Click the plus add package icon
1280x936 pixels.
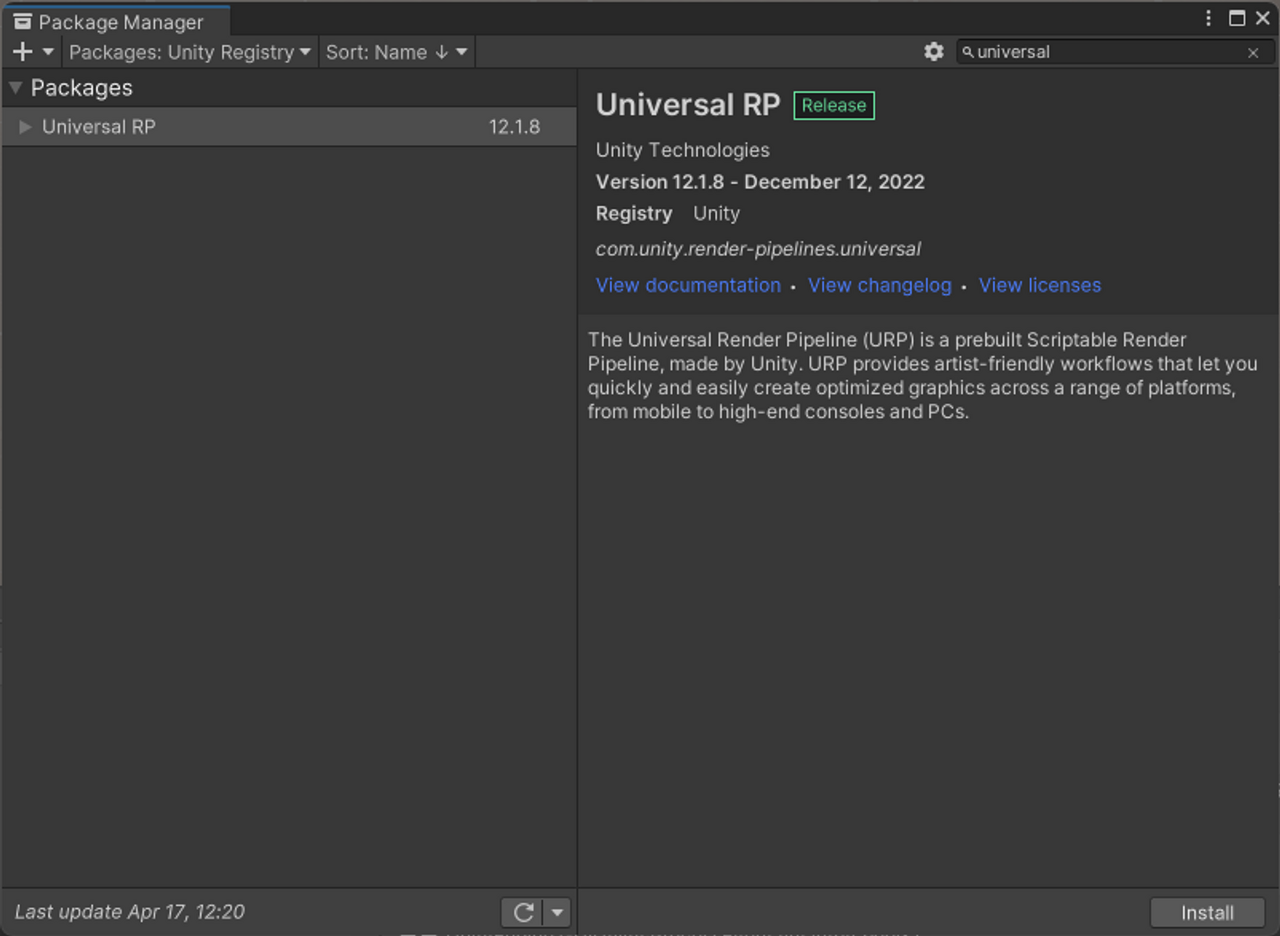tap(23, 52)
